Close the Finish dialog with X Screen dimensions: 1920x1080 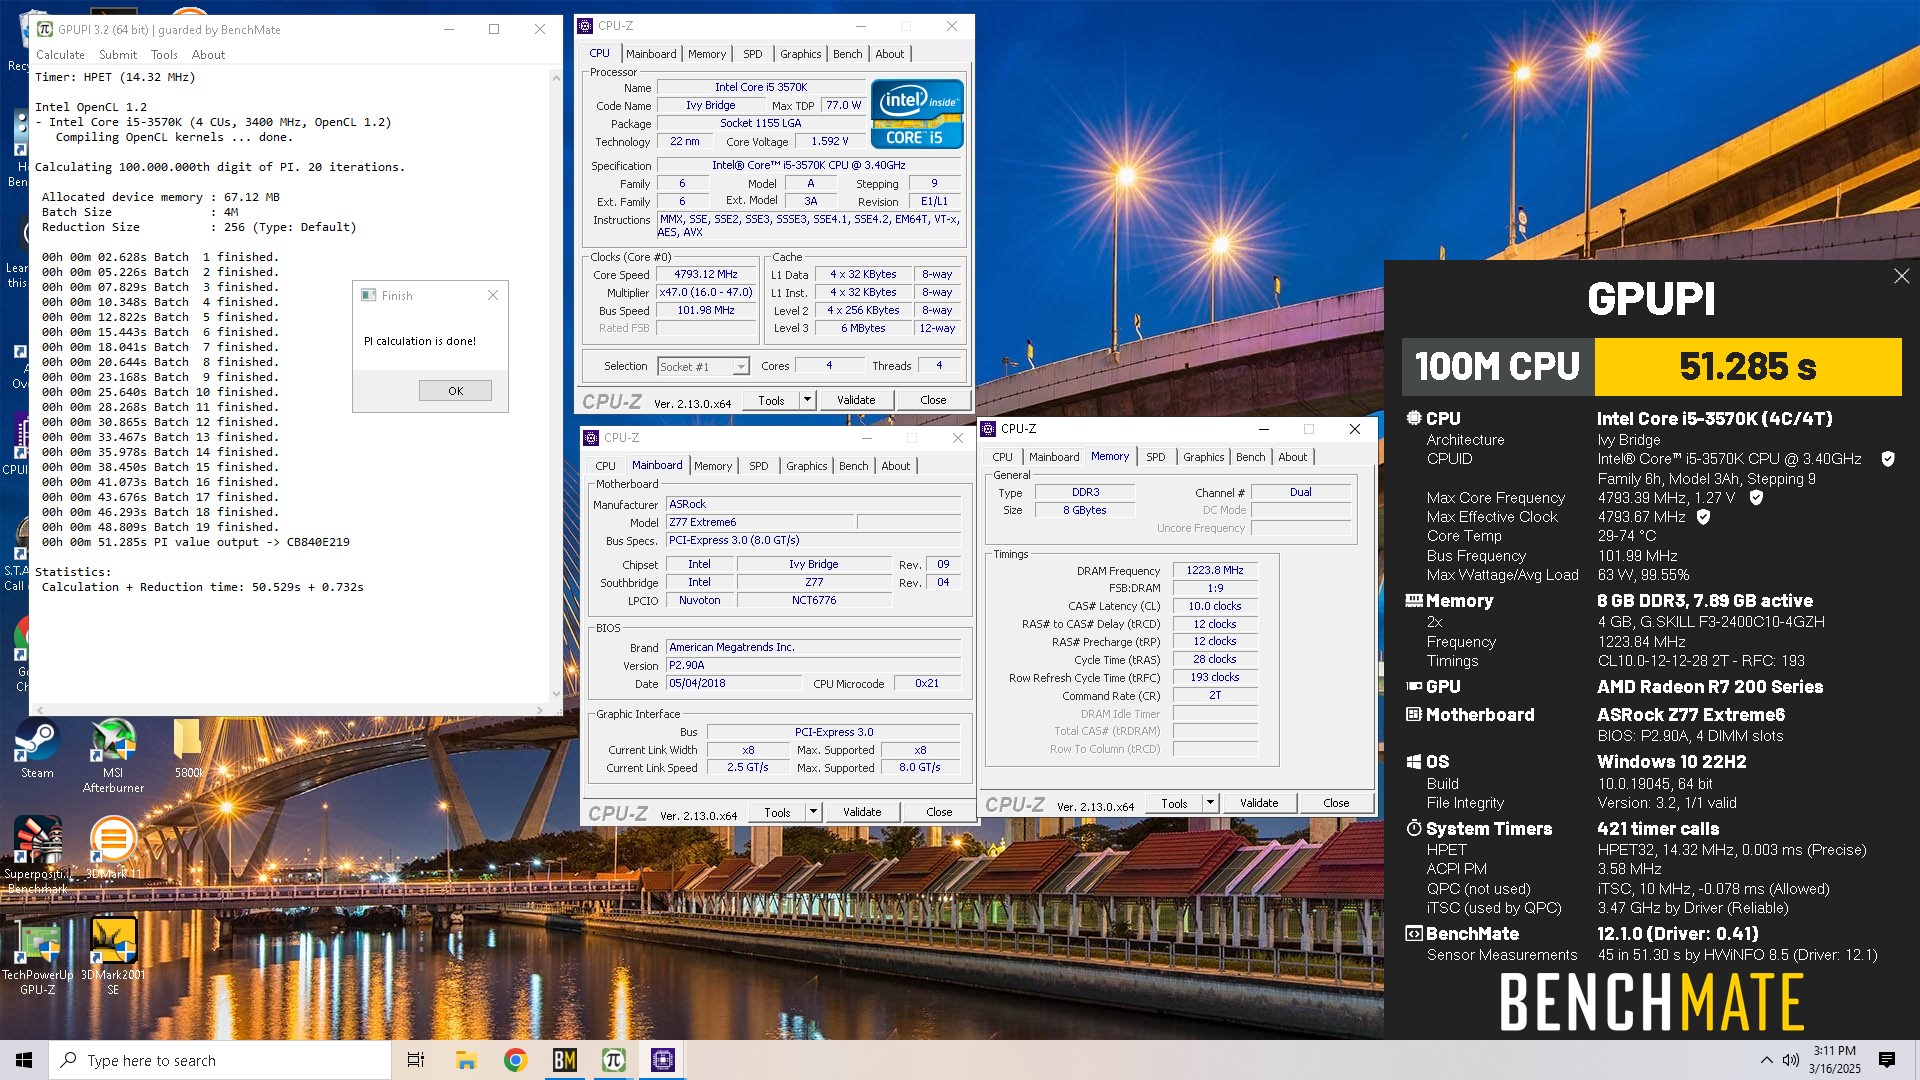click(492, 295)
